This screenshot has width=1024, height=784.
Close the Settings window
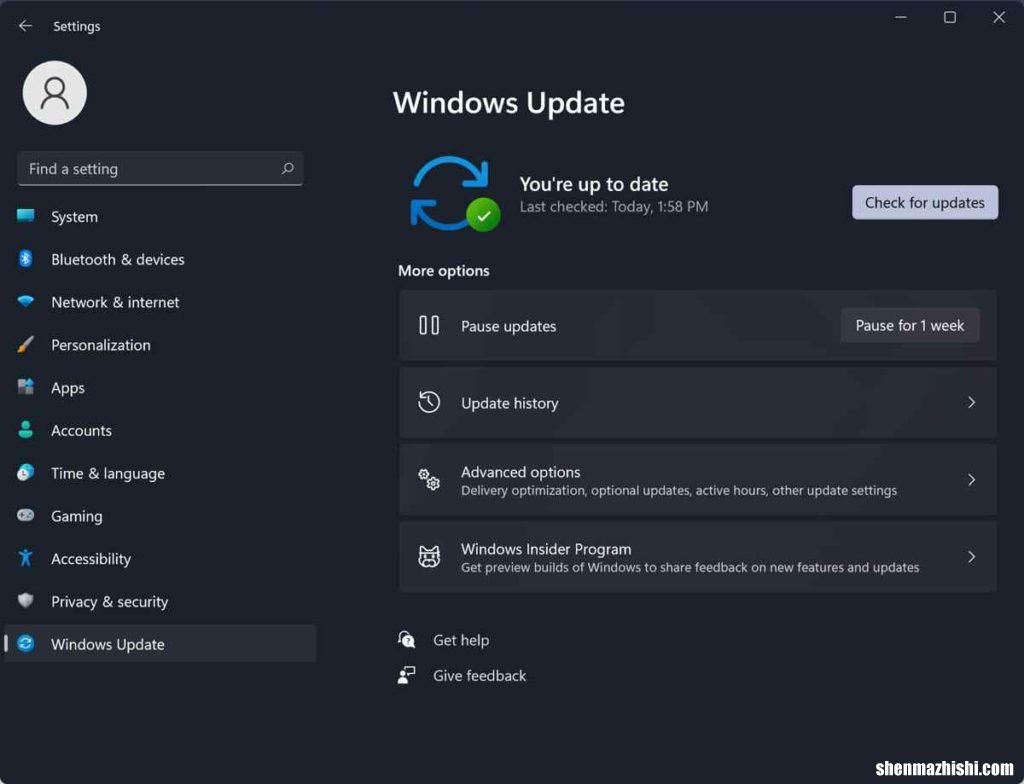click(x=999, y=17)
